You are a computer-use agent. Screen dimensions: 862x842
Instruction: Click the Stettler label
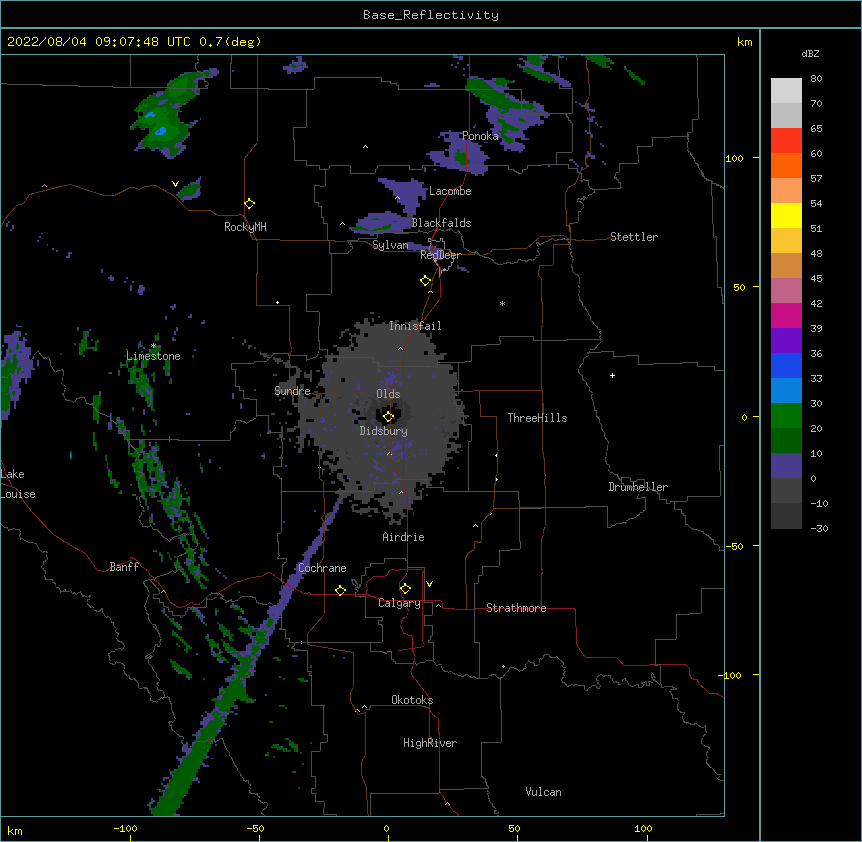tap(634, 237)
